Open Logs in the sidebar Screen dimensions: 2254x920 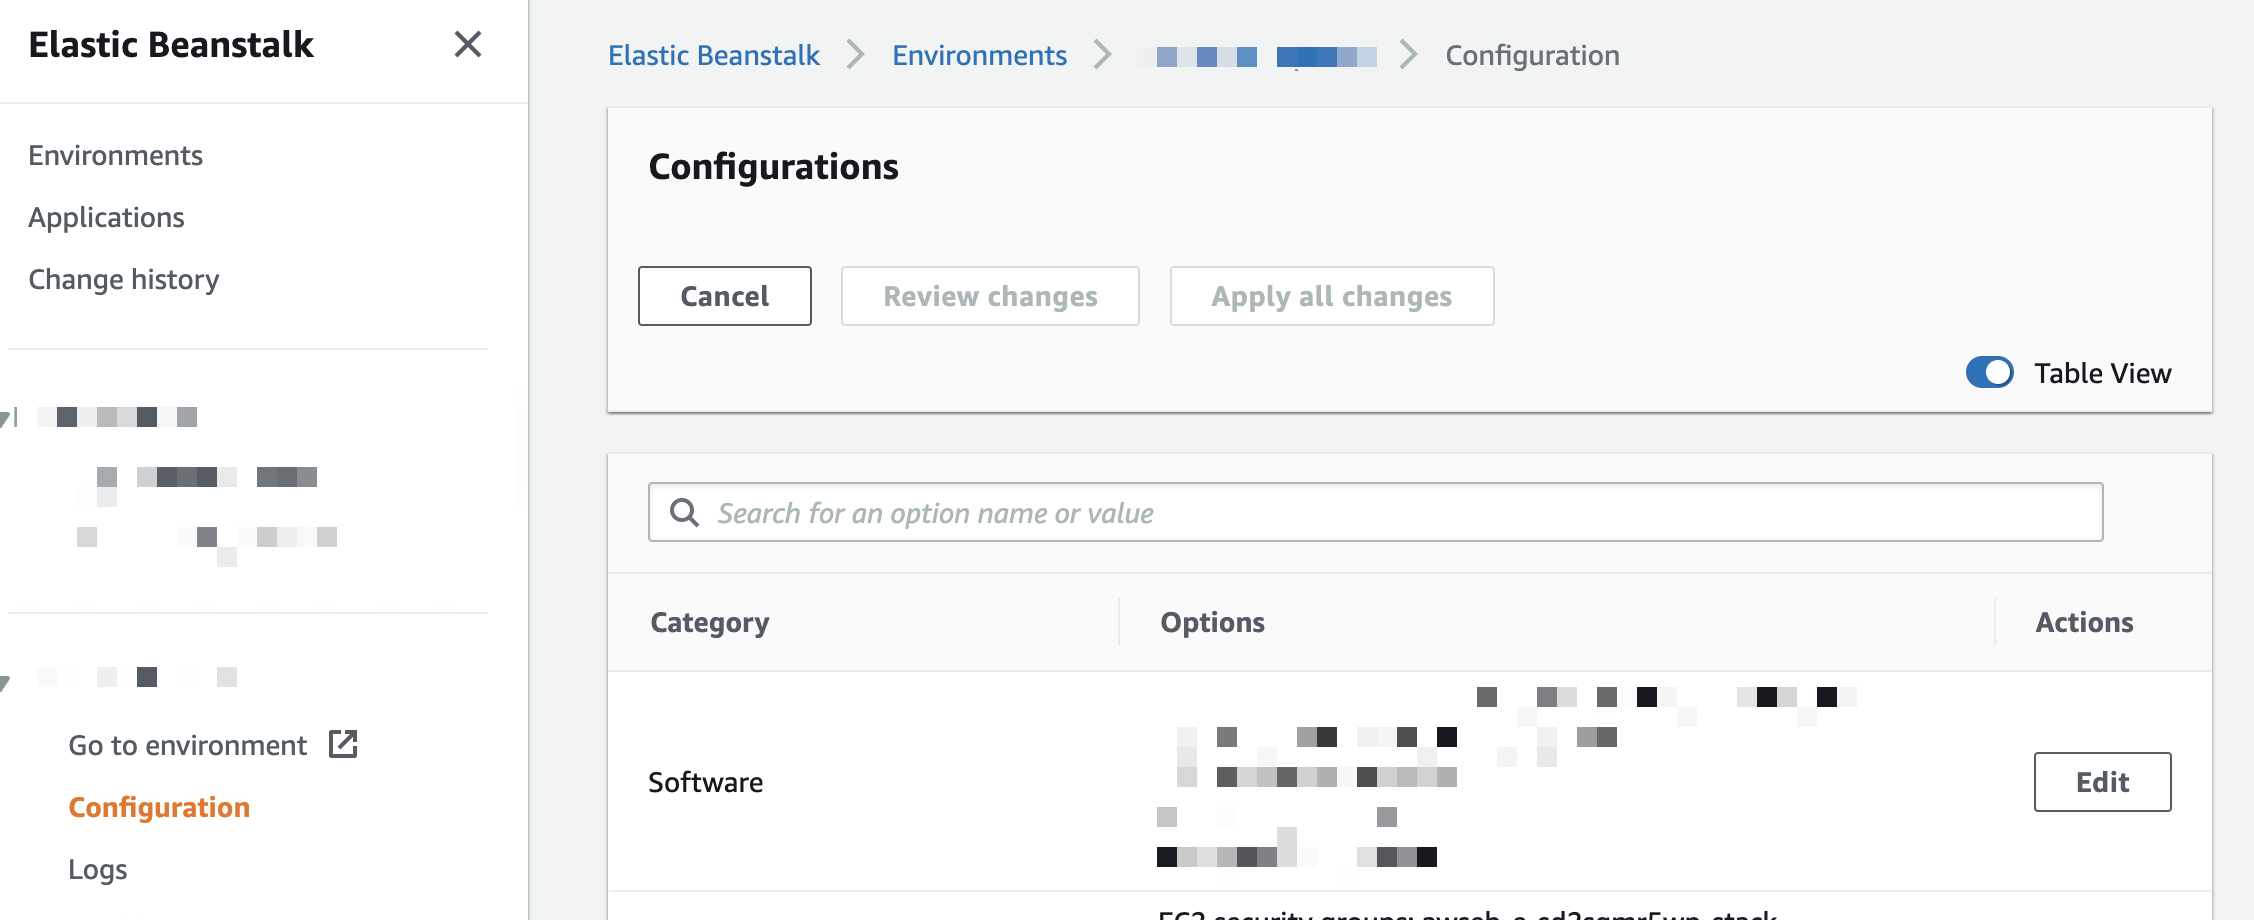pos(98,869)
